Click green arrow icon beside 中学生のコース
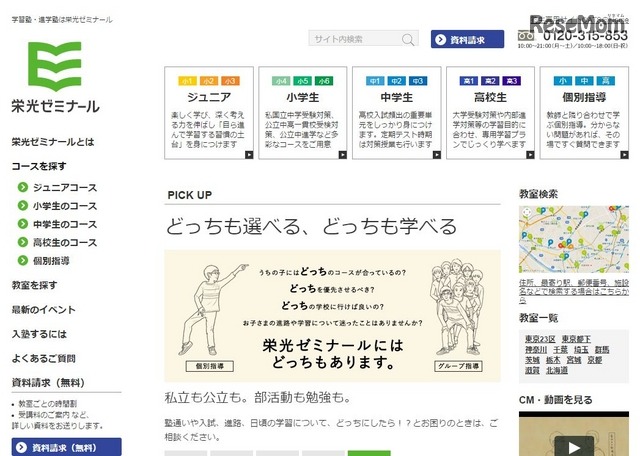640x456 pixels. (23, 224)
